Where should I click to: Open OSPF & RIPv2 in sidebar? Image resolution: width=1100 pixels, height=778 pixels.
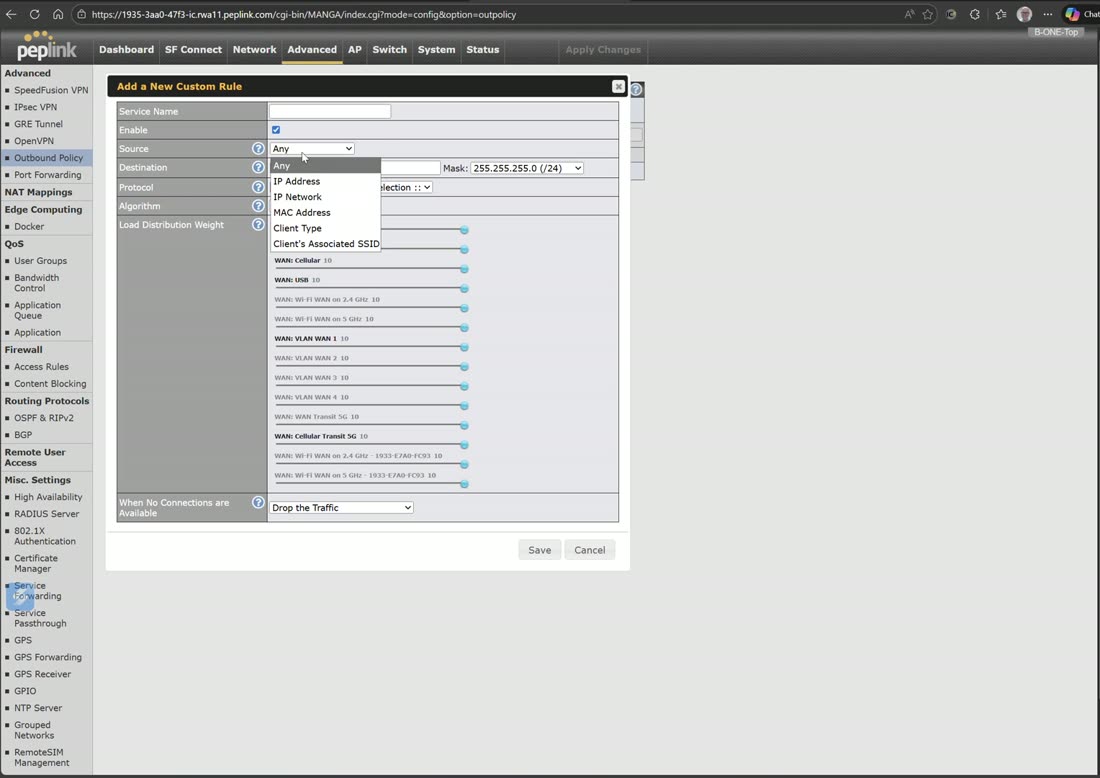click(43, 418)
